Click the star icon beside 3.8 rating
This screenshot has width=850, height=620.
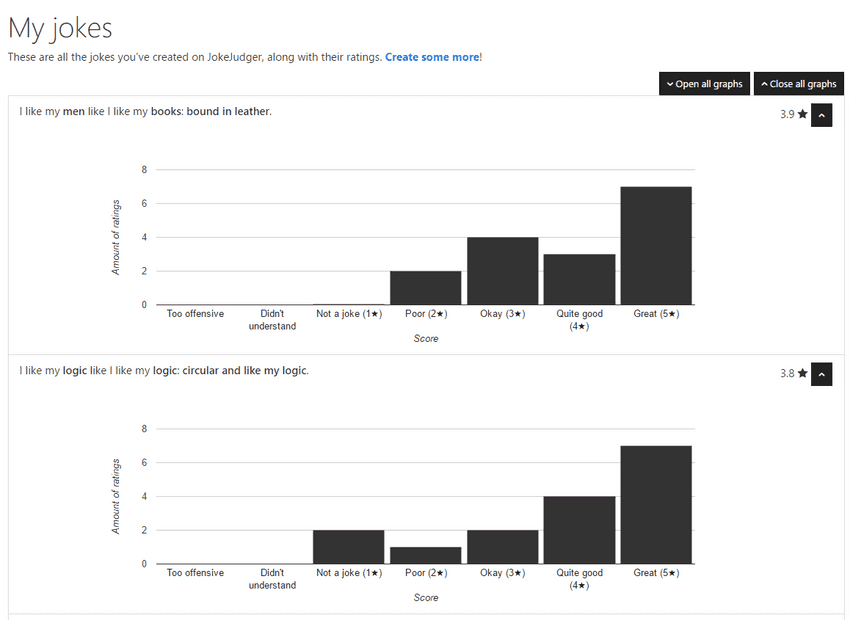click(803, 373)
